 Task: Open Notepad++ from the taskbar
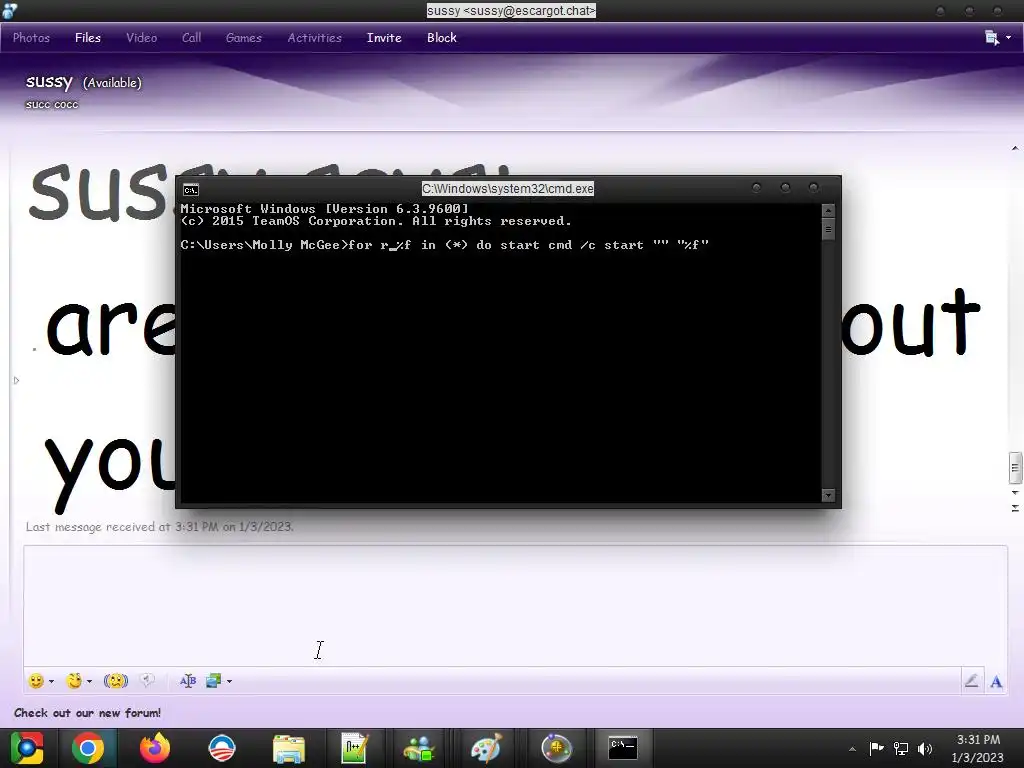click(x=355, y=748)
